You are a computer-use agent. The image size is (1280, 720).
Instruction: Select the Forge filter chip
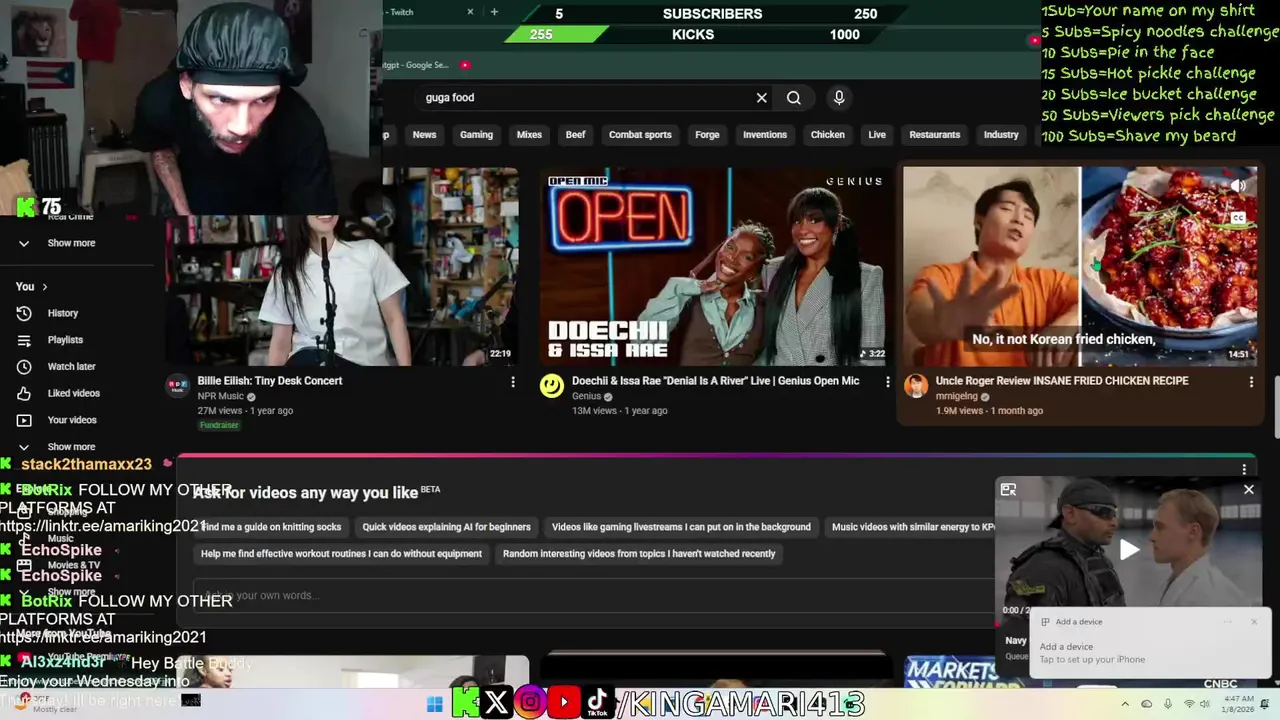pos(707,135)
